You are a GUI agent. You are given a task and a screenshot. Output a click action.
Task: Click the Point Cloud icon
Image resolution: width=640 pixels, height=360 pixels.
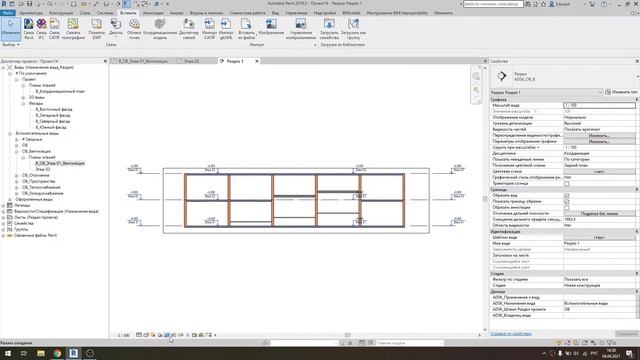[134, 29]
